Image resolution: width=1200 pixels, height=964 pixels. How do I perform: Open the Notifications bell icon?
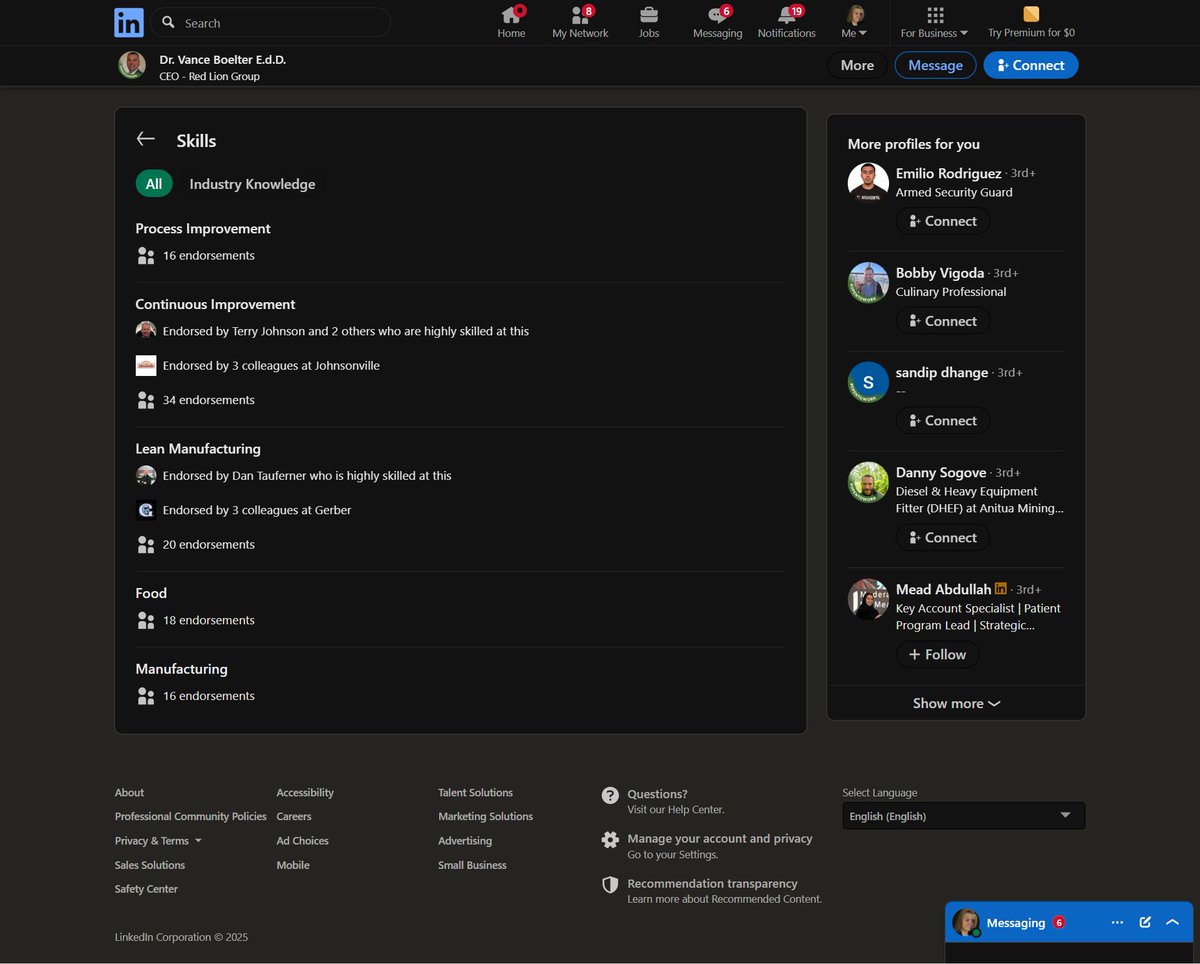tap(786, 15)
